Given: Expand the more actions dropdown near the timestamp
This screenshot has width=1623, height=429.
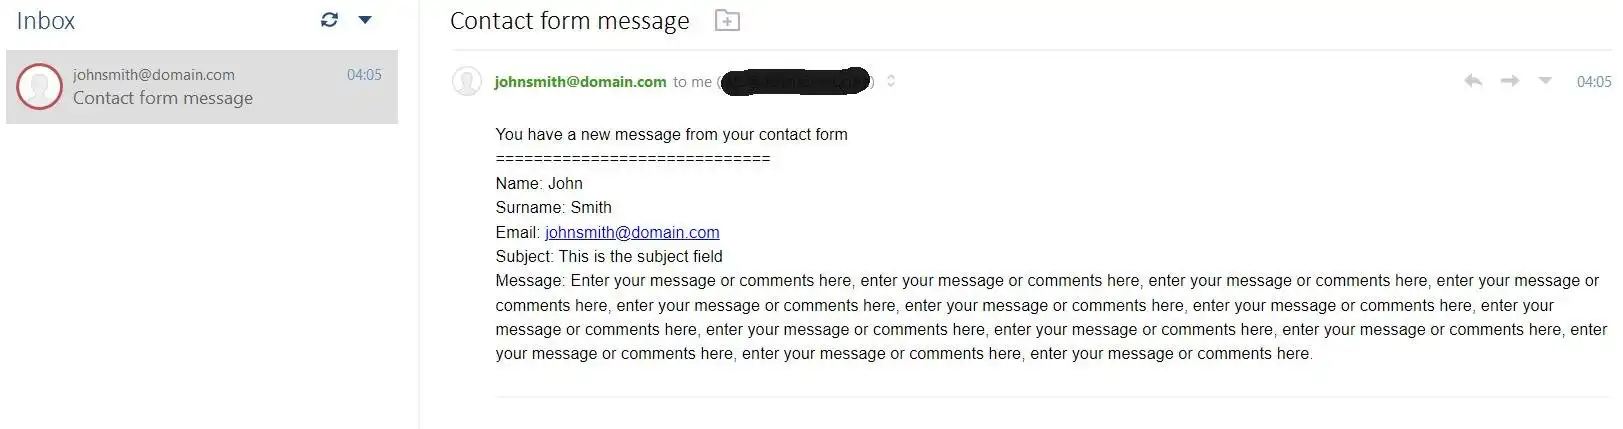Looking at the screenshot, I should pyautogui.click(x=1545, y=80).
